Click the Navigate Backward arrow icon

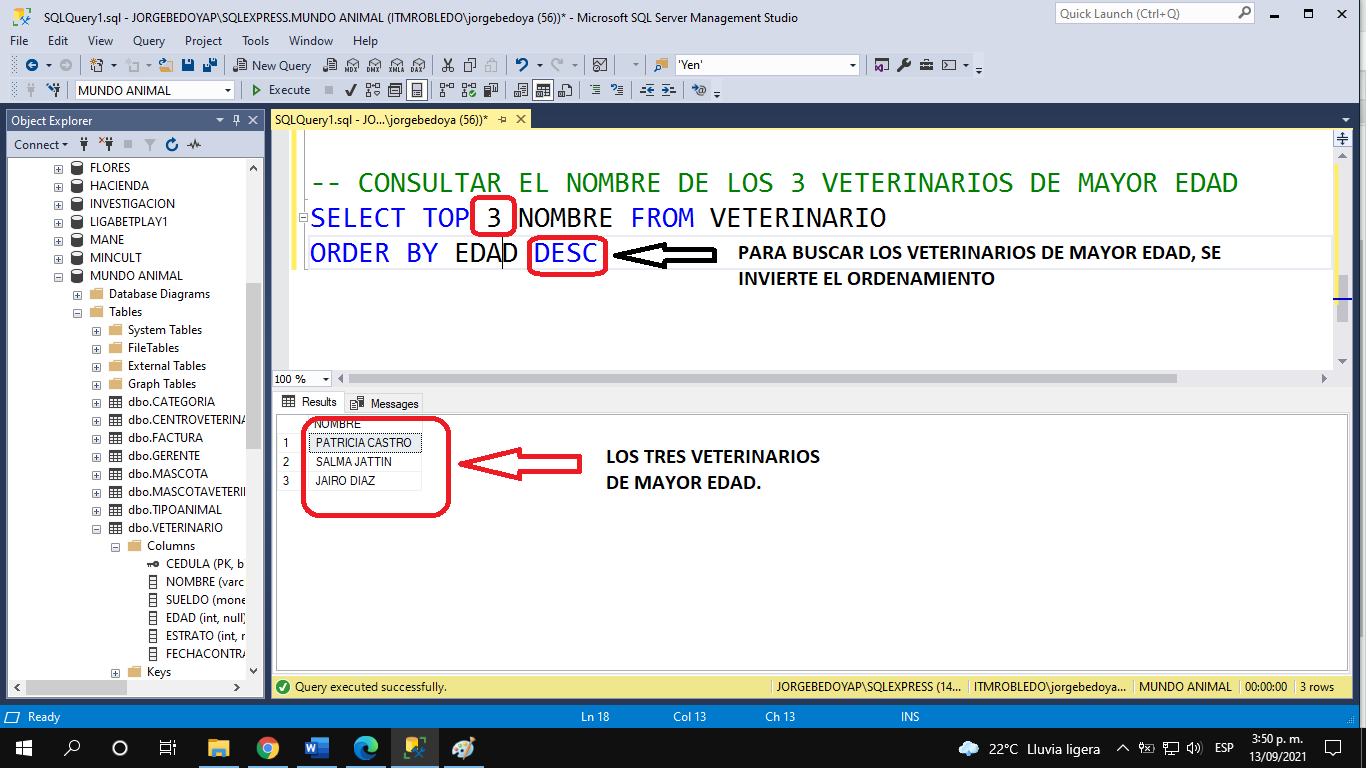pos(32,65)
